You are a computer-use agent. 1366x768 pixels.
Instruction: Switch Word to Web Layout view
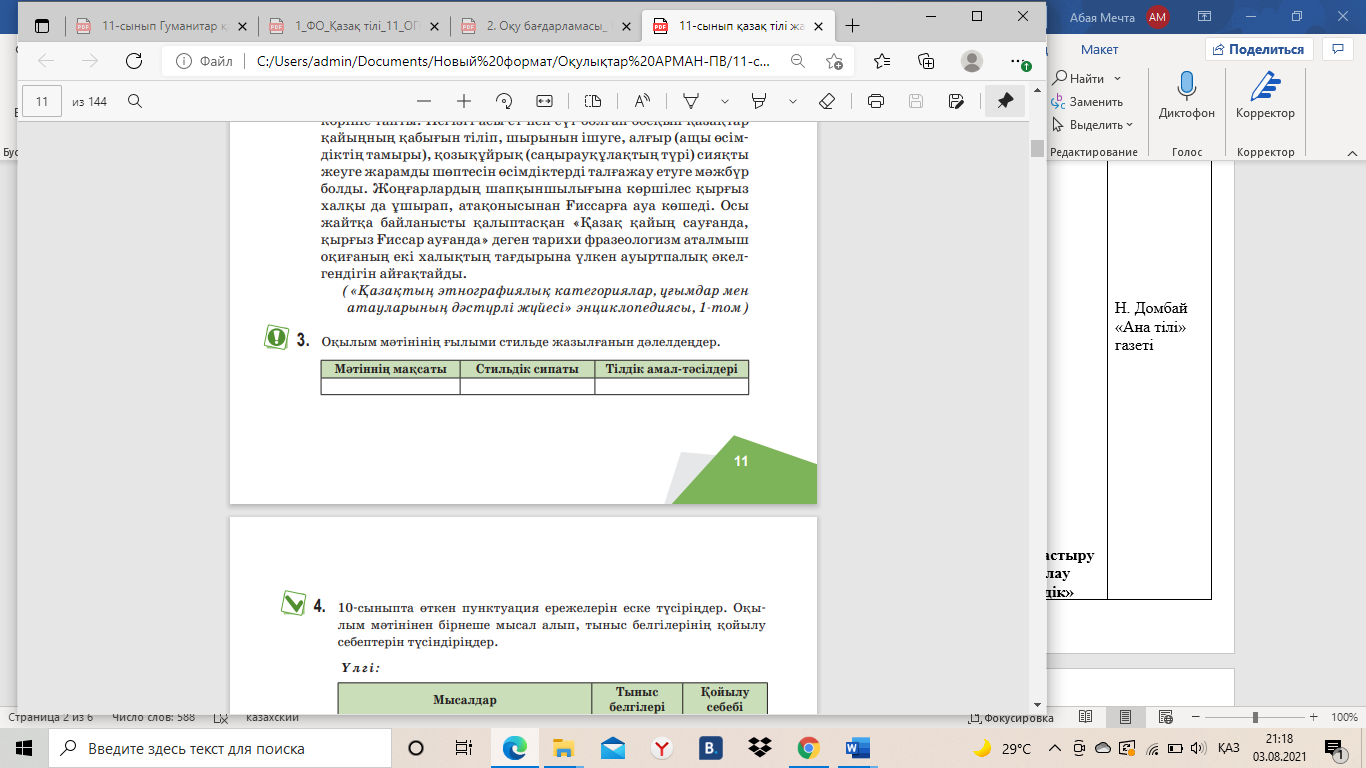click(x=1164, y=717)
